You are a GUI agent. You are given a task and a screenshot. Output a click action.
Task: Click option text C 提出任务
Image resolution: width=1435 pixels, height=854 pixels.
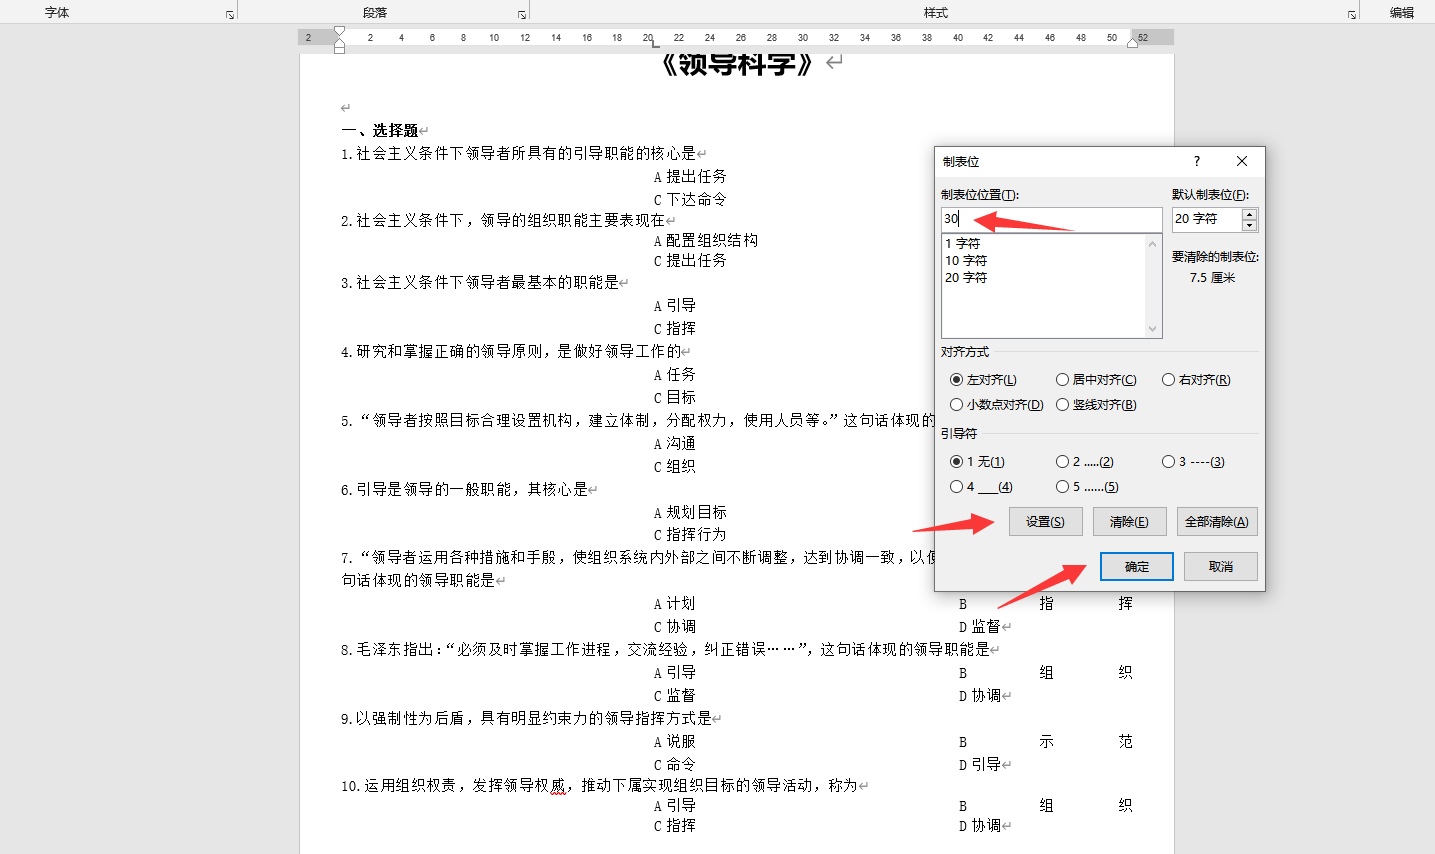pyautogui.click(x=690, y=261)
